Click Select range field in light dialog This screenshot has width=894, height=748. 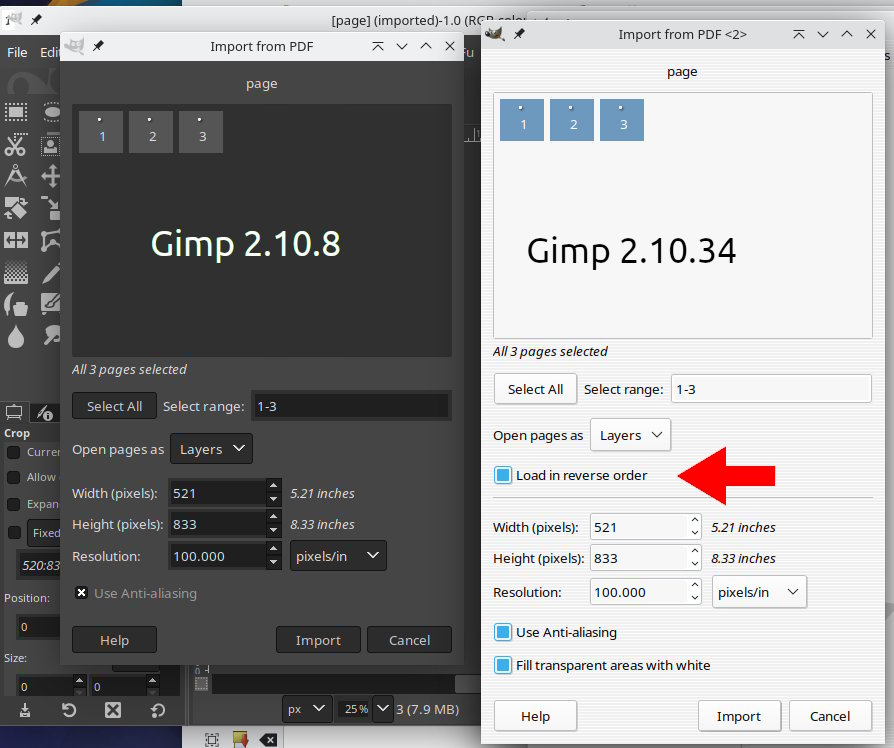pos(771,389)
